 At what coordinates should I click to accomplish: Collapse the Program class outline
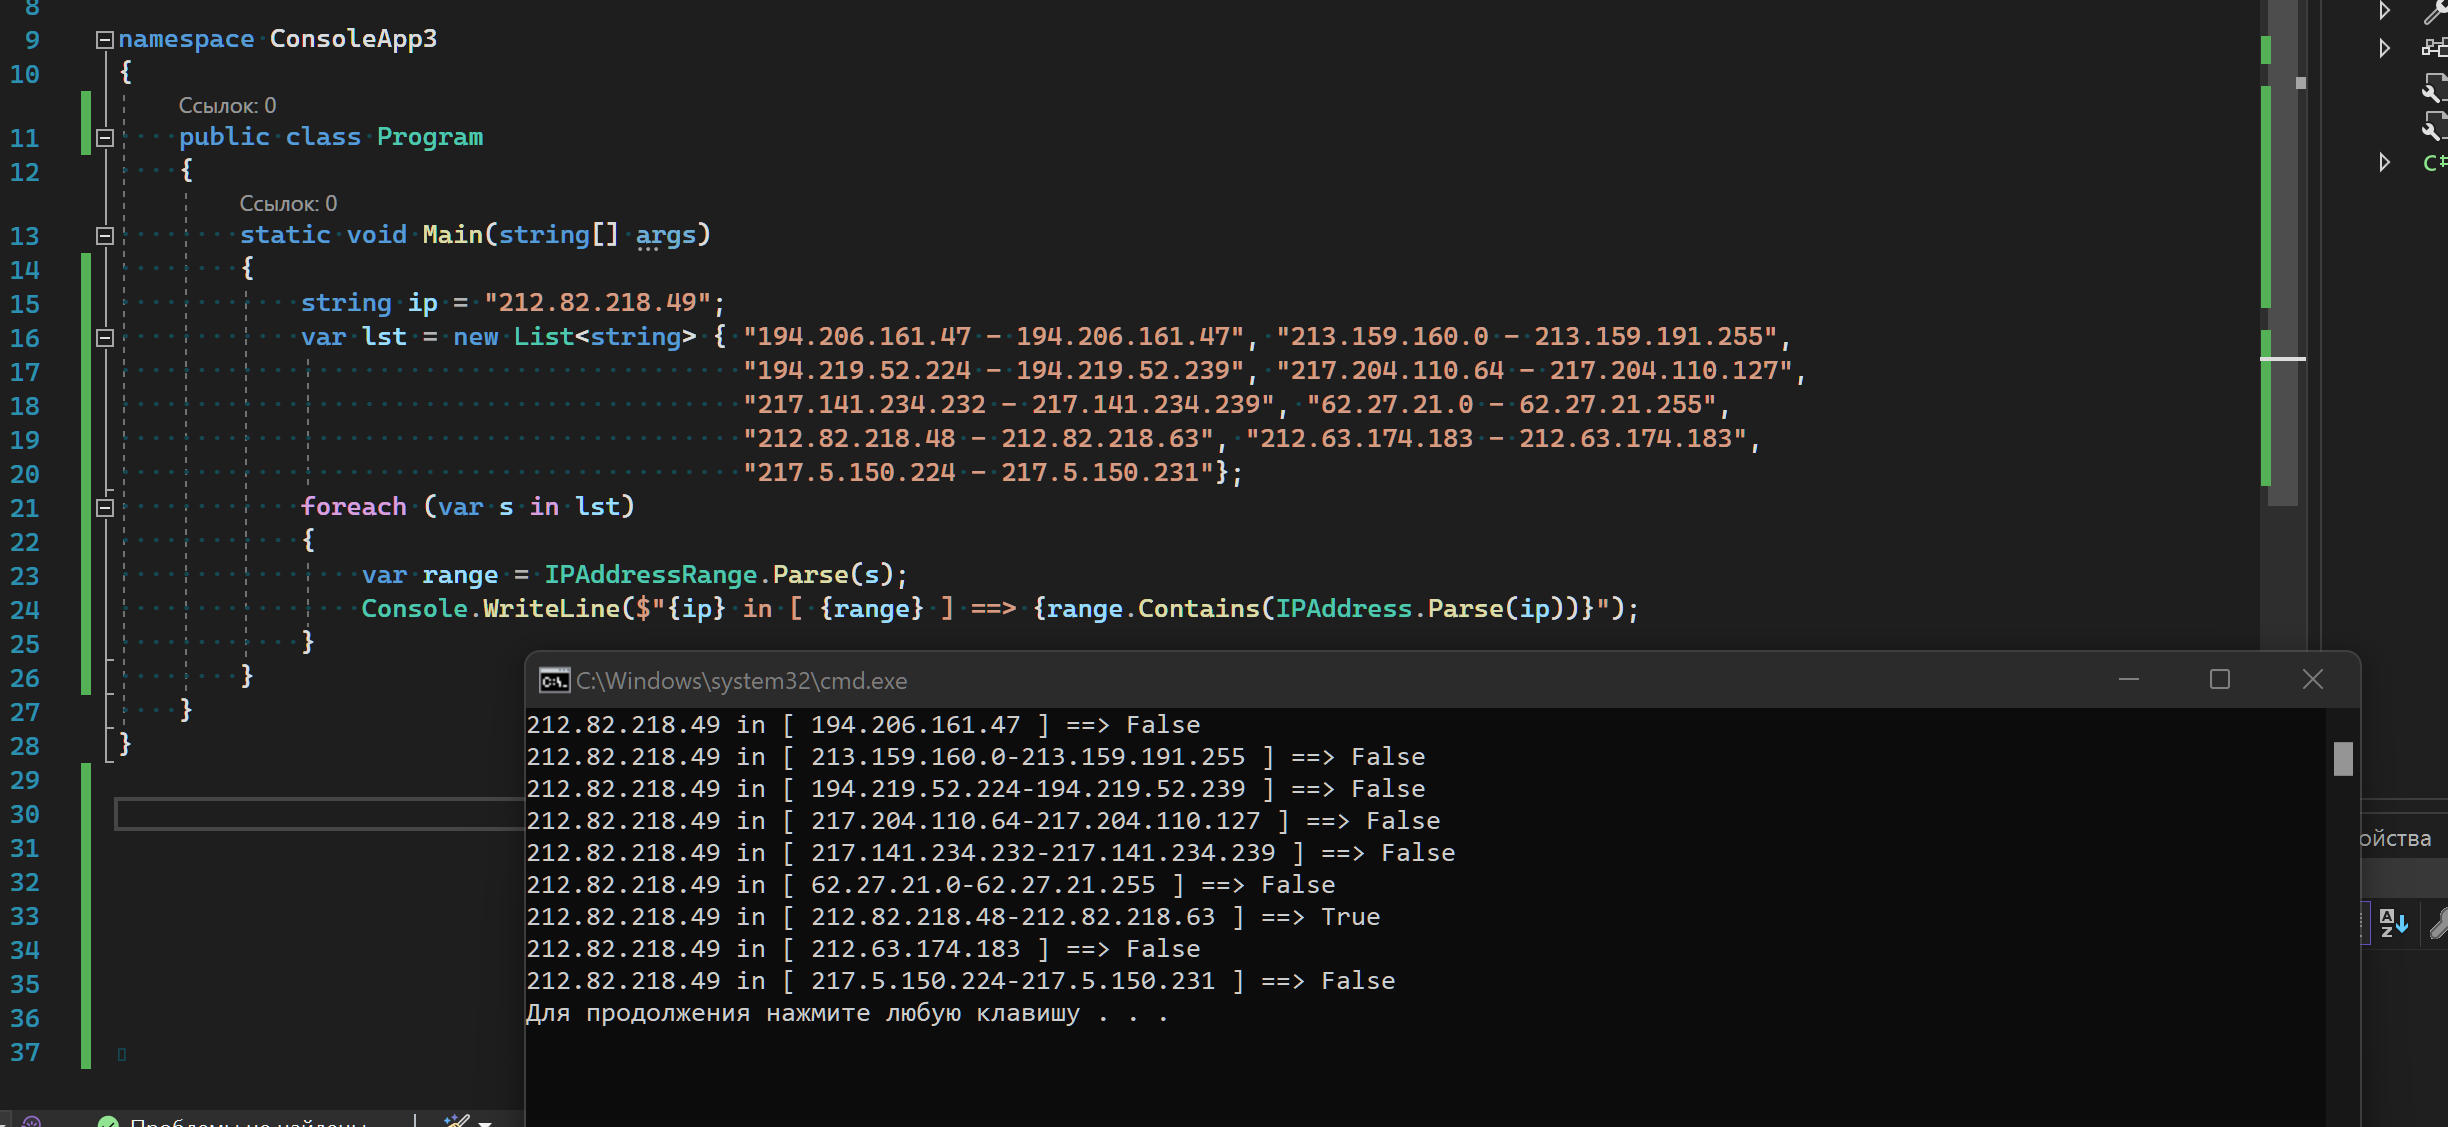tap(104, 138)
